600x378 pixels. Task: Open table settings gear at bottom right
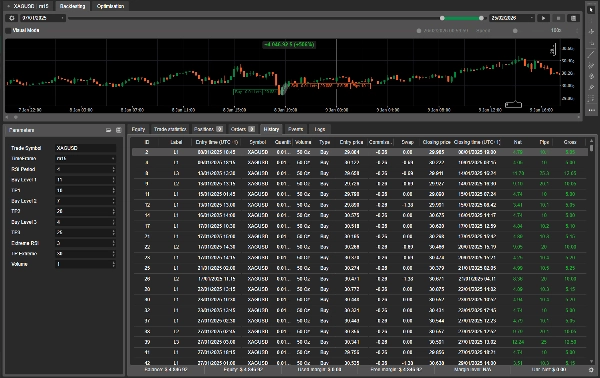(591, 370)
